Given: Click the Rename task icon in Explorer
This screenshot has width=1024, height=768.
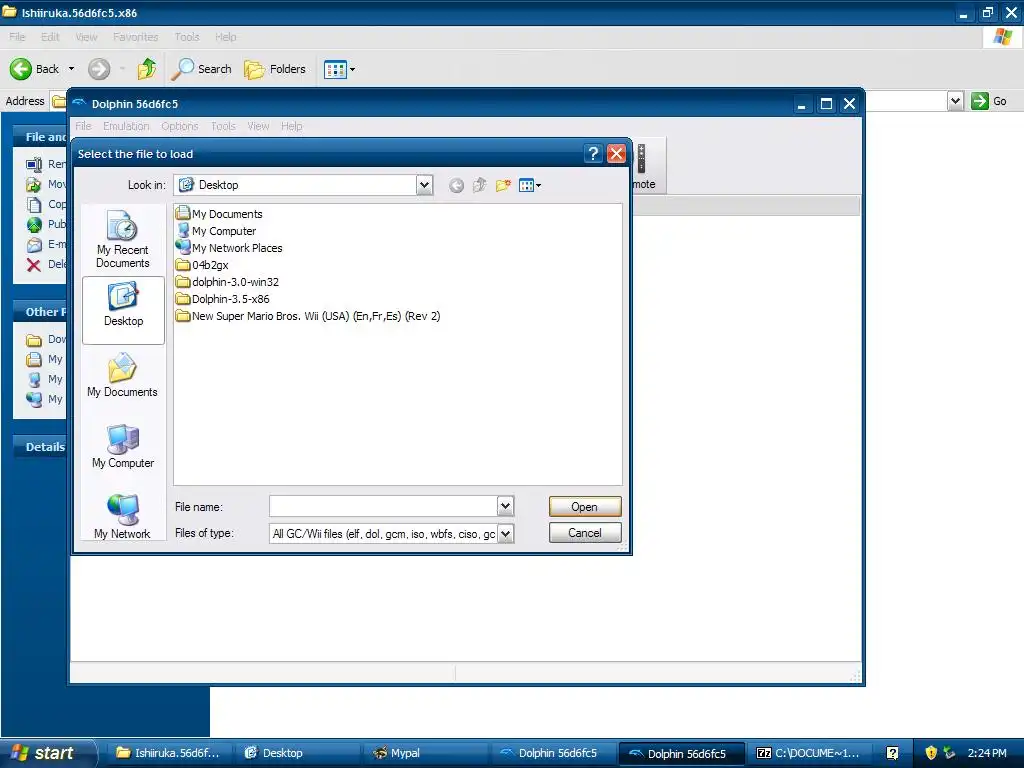Looking at the screenshot, I should tap(34, 165).
